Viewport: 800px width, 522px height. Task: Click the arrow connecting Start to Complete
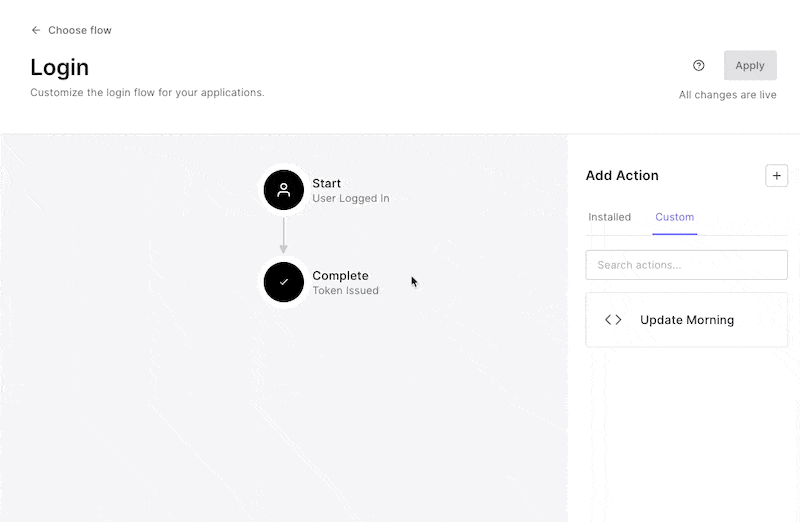283,236
